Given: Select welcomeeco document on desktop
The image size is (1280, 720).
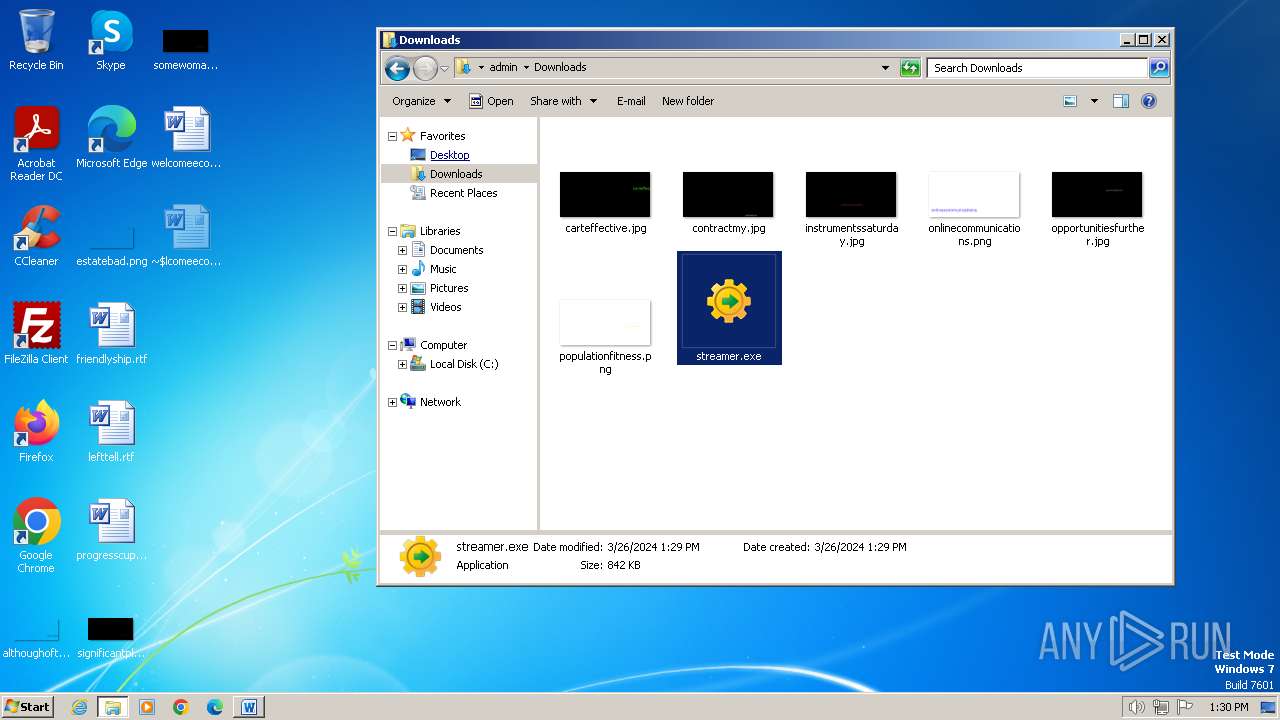Looking at the screenshot, I should coord(186,138).
